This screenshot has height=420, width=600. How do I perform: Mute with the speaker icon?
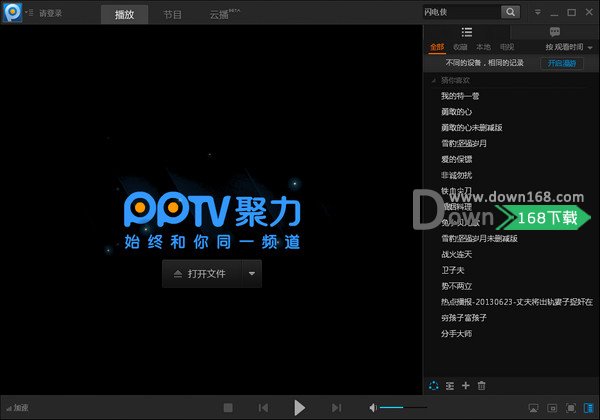373,408
